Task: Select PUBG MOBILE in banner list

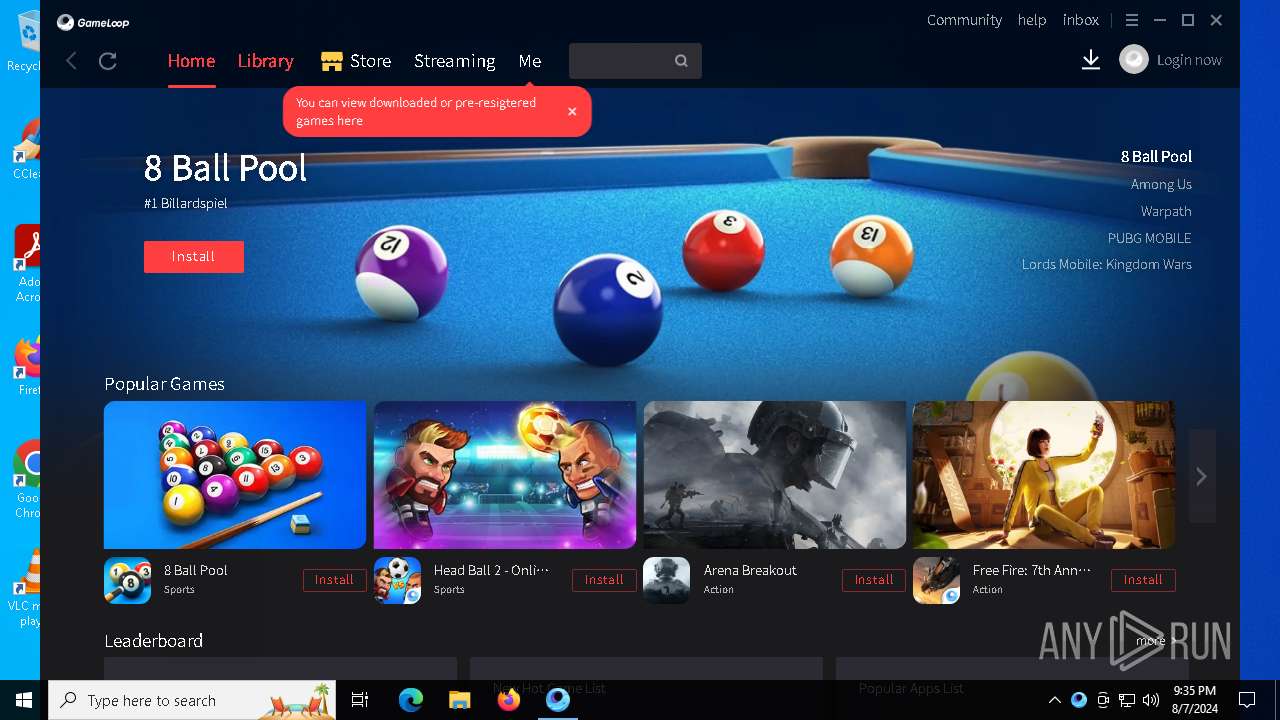Action: tap(1149, 238)
